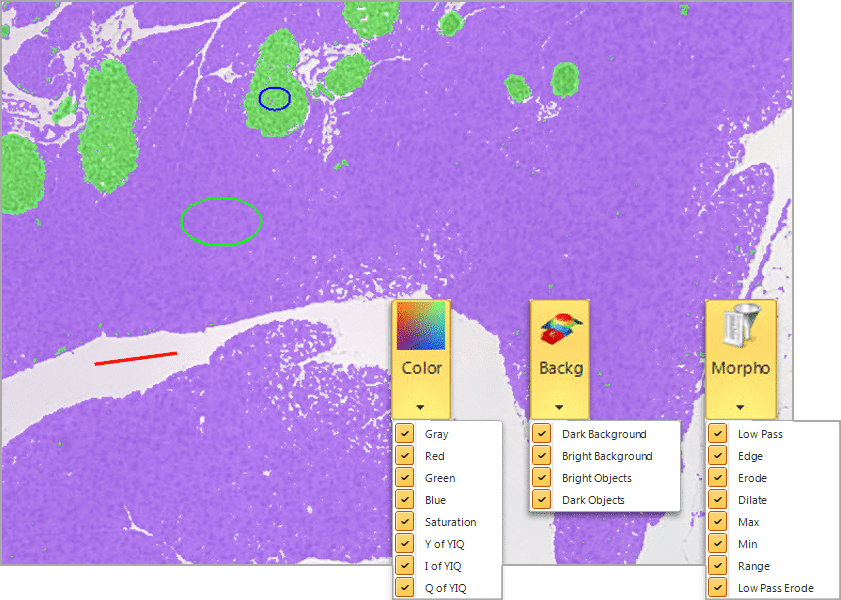Uncheck the Edge checkbox

(x=718, y=456)
